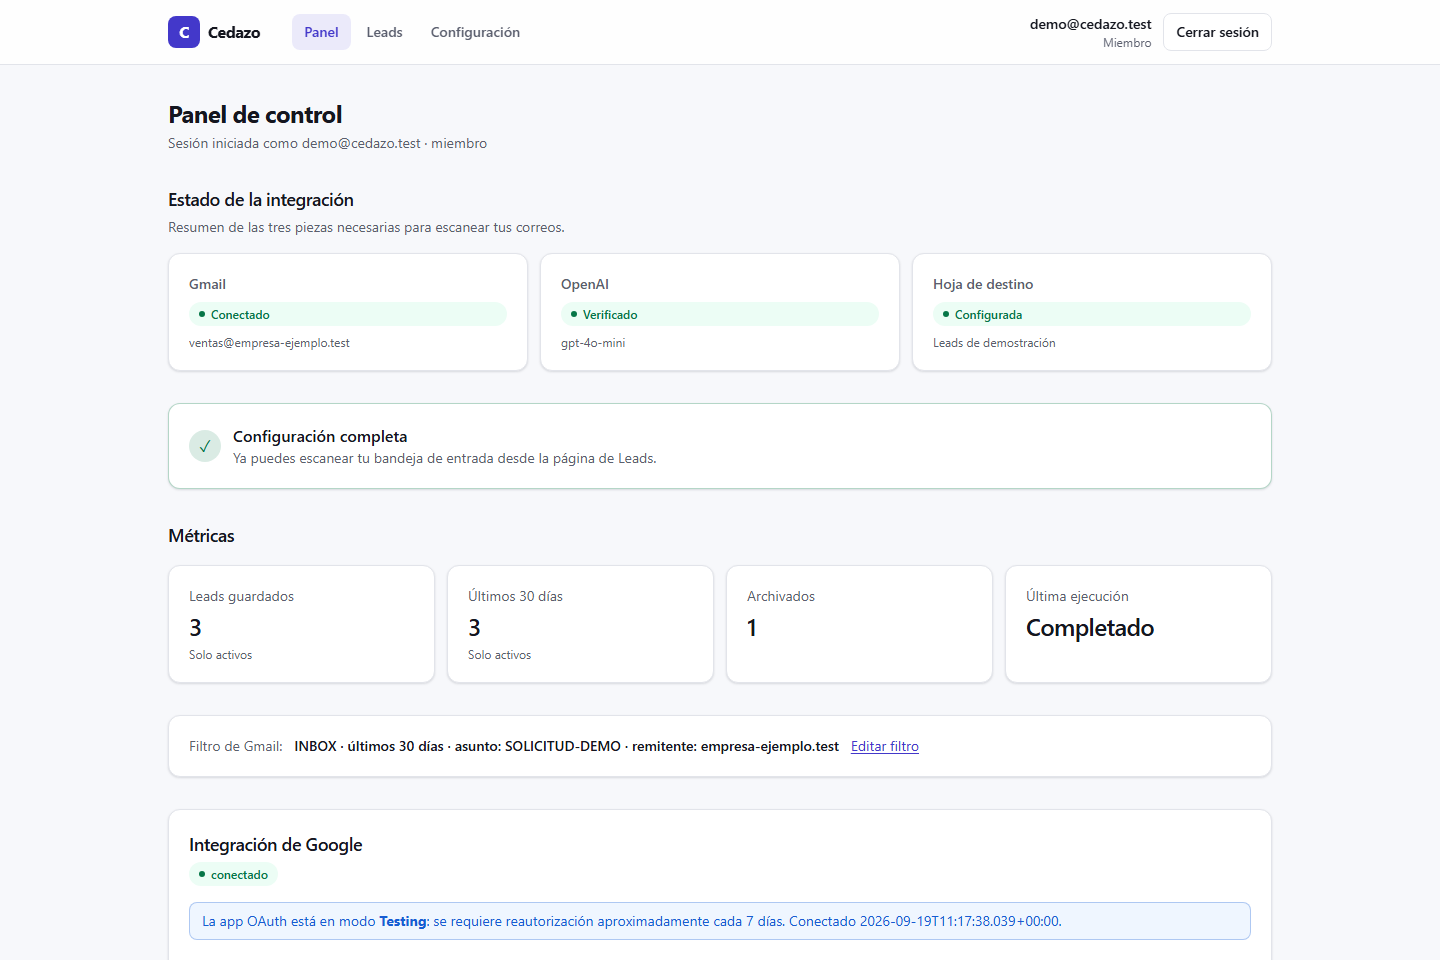
Task: Click the Leads de demostración text
Action: tap(994, 343)
